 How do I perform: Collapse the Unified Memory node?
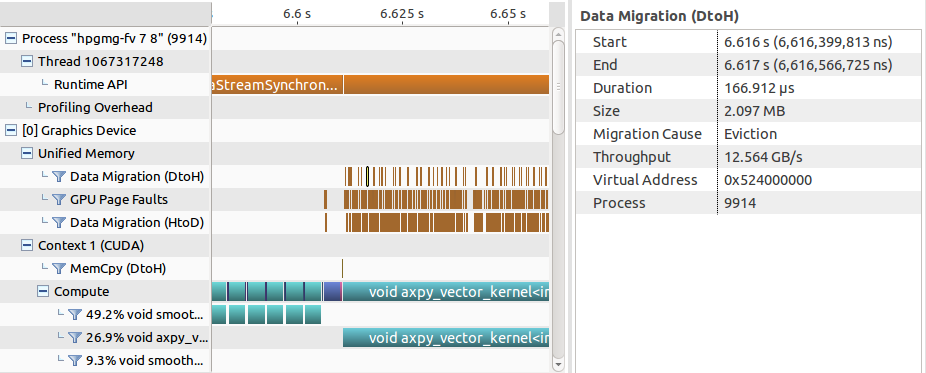point(27,153)
